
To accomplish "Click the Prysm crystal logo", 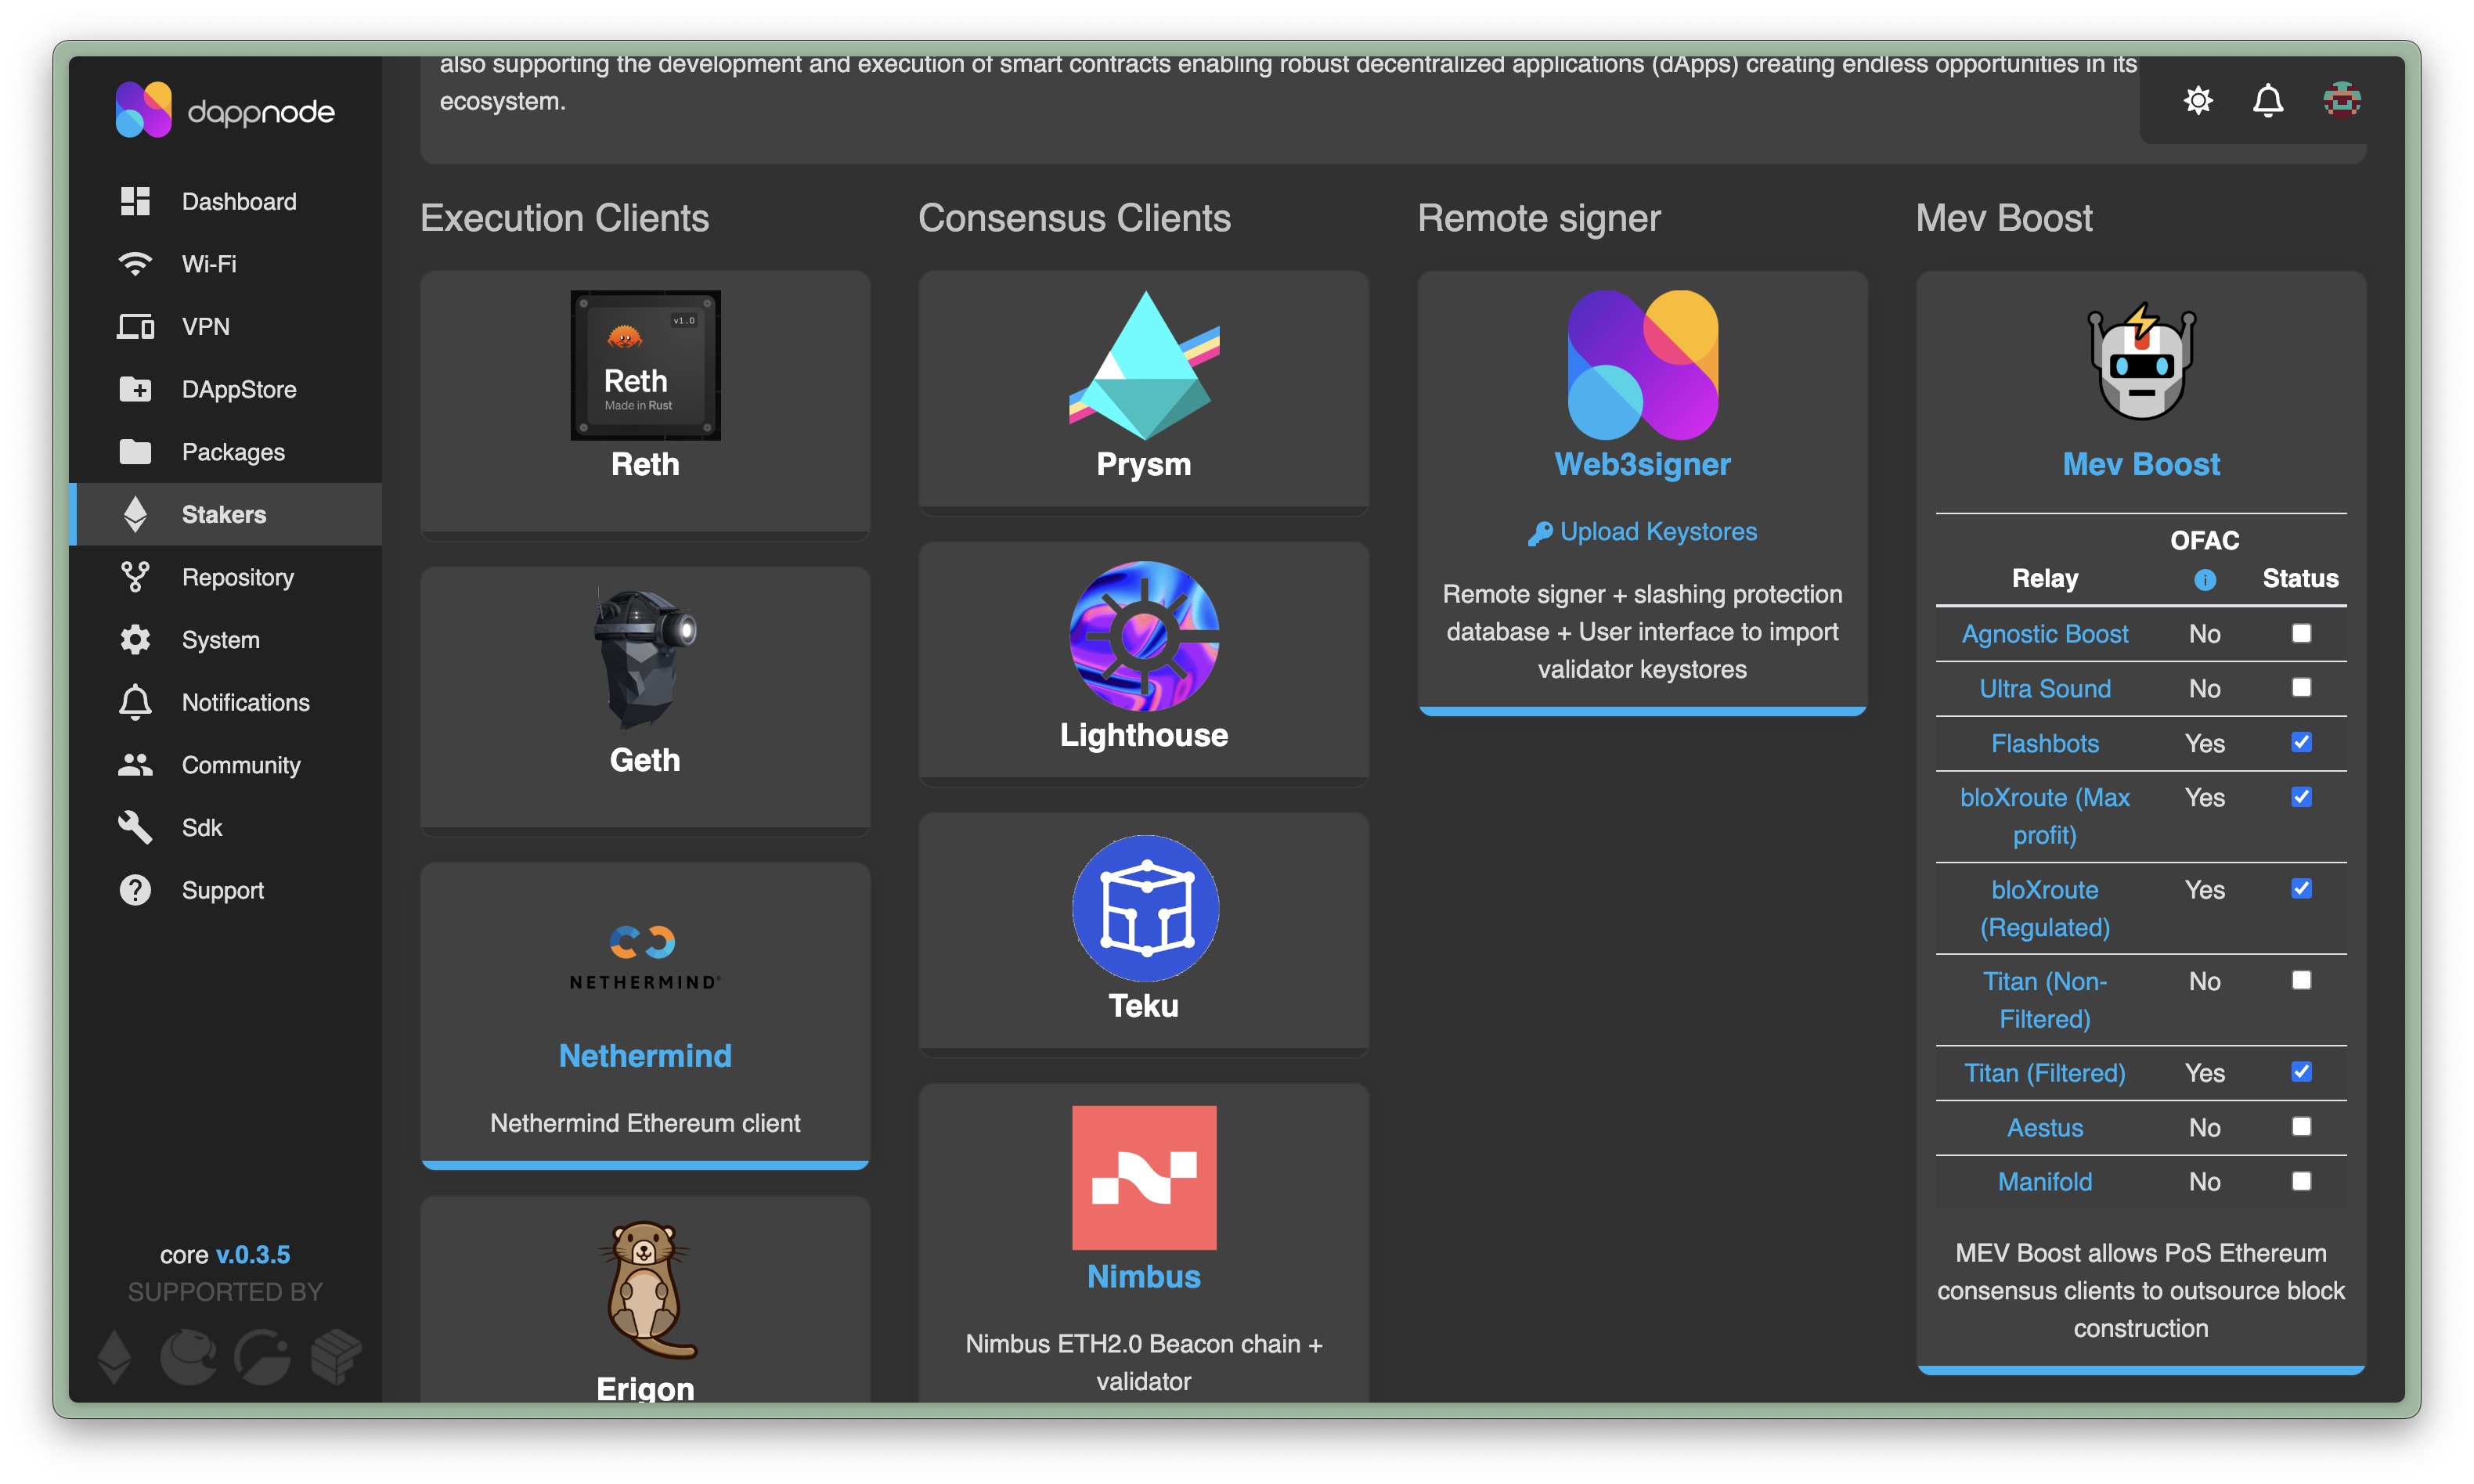I will 1143,365.
